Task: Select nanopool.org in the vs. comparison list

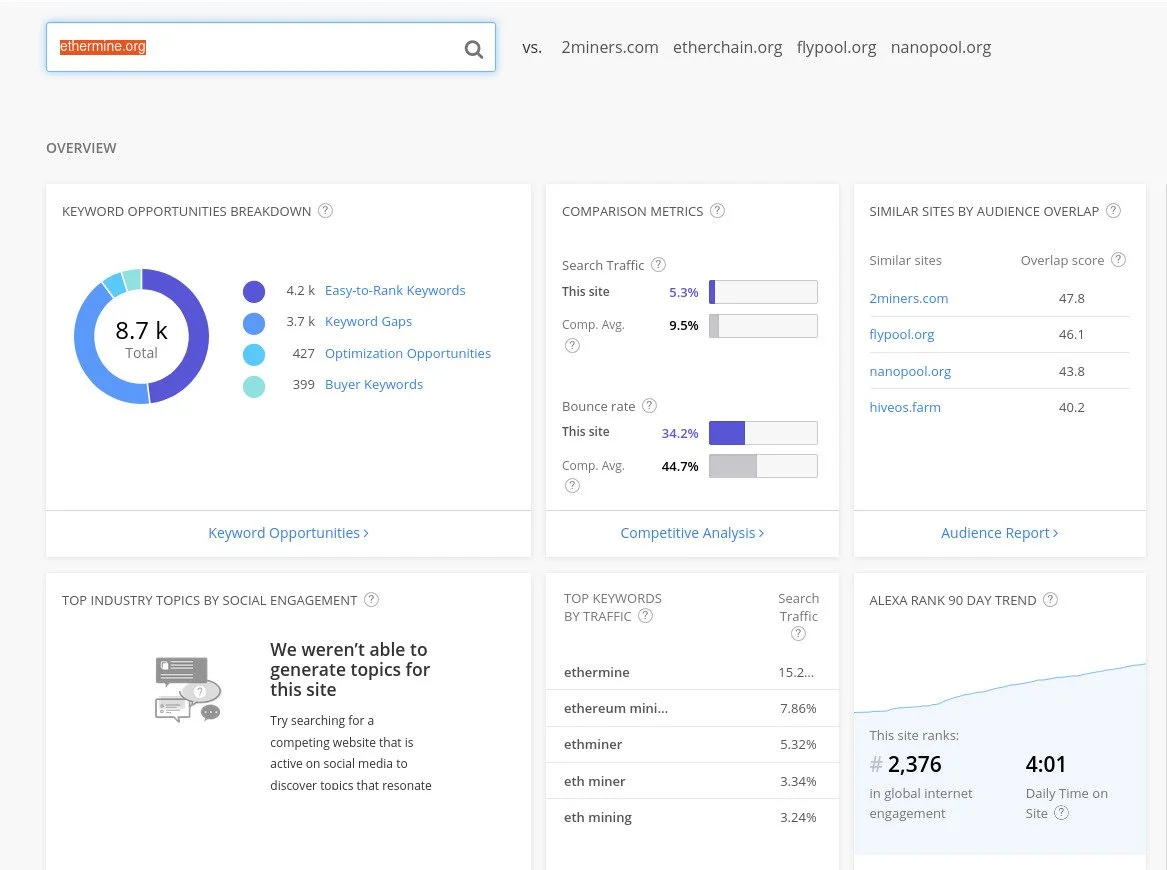Action: tap(940, 47)
